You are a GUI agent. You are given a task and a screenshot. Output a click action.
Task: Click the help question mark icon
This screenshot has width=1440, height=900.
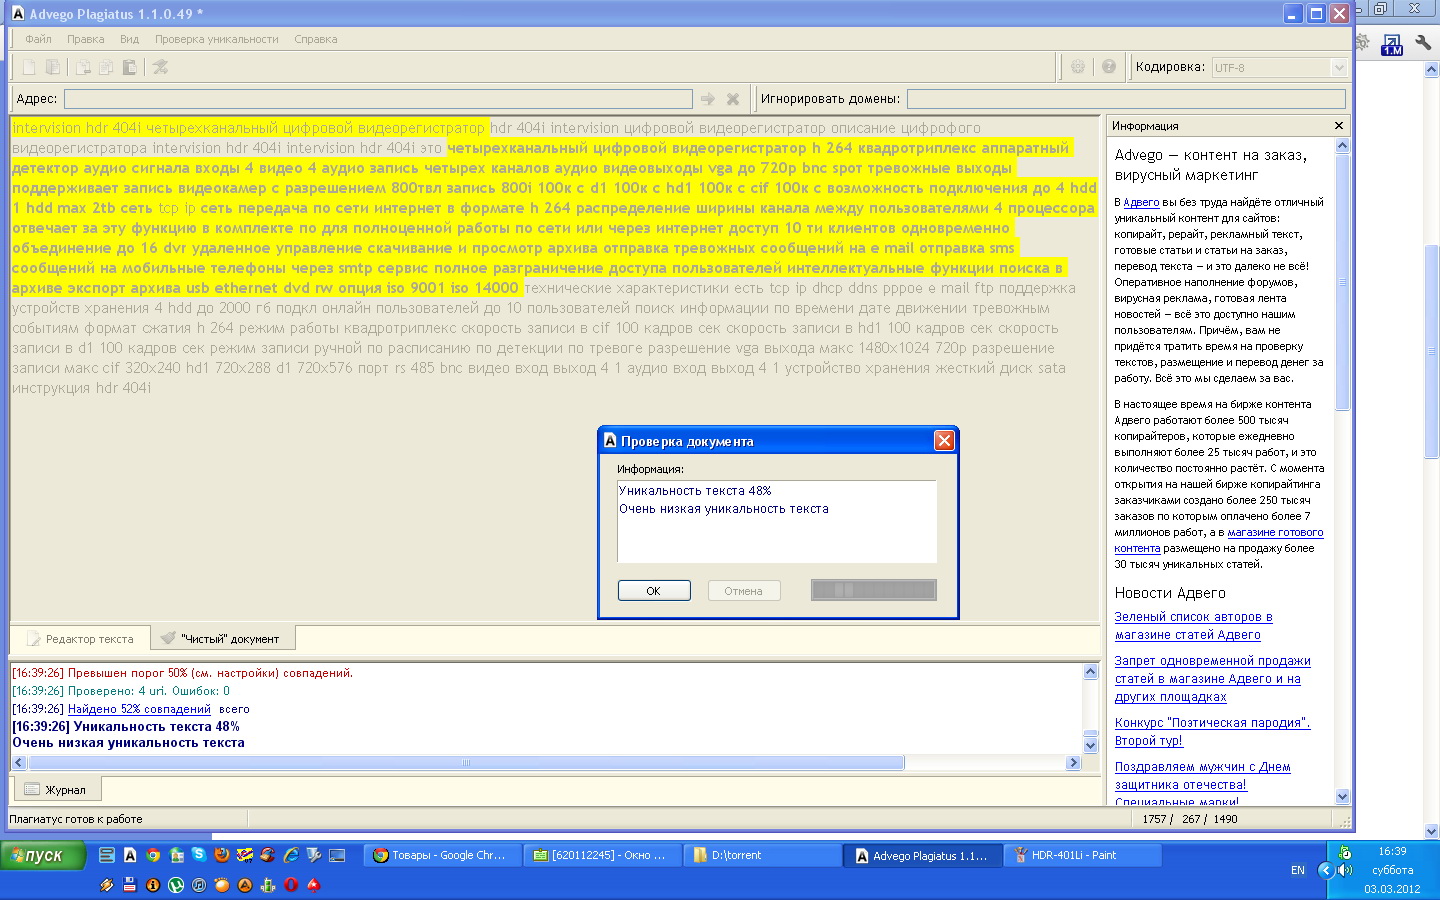(x=1109, y=67)
